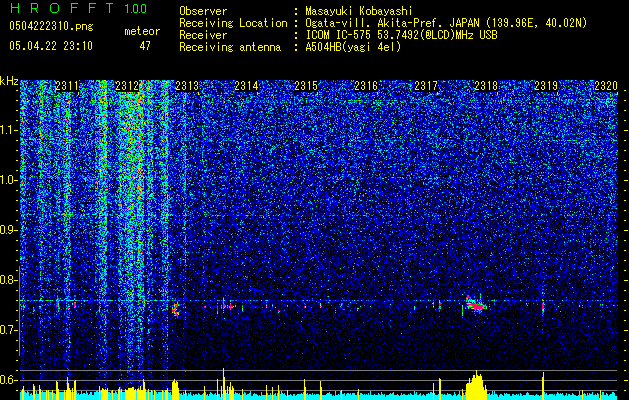The image size is (629, 400).
Task: Click observer name Masayuki Kobayashi
Action: click(x=358, y=11)
